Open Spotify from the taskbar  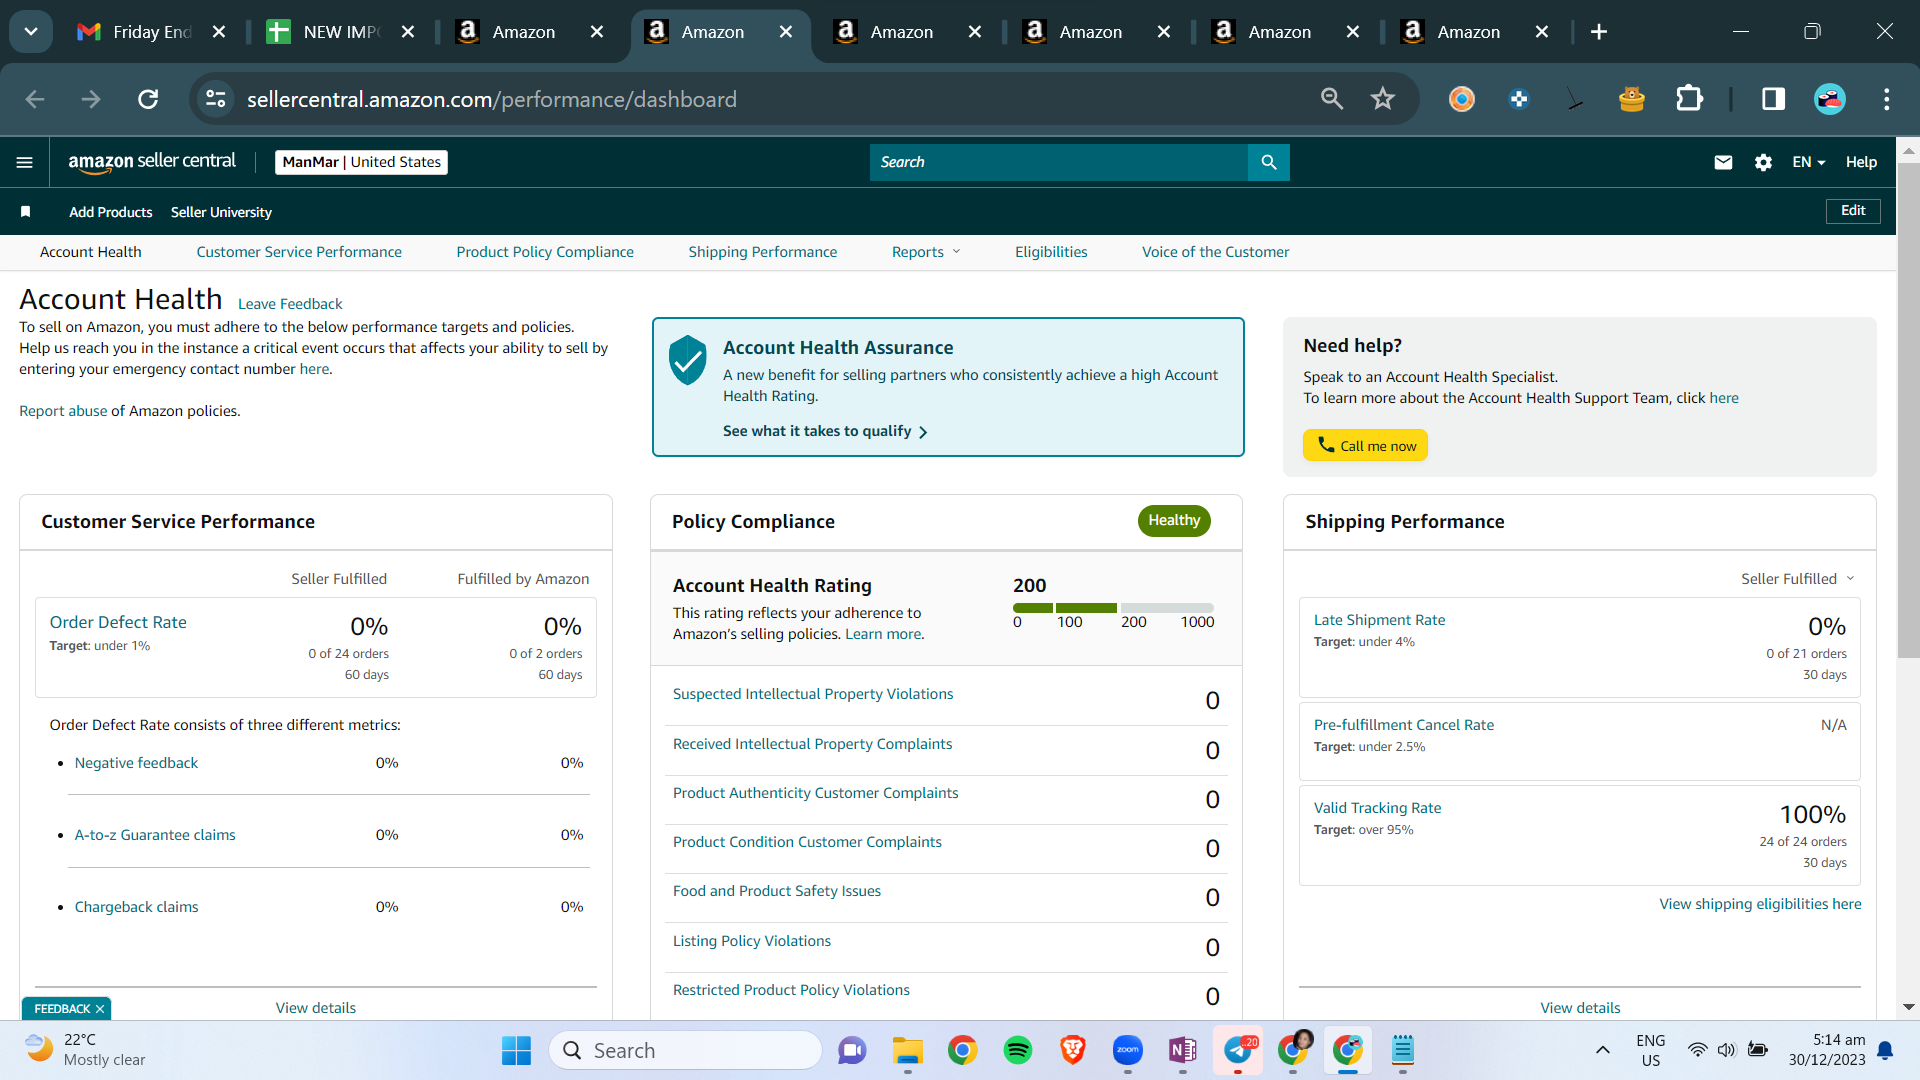tap(1018, 1050)
